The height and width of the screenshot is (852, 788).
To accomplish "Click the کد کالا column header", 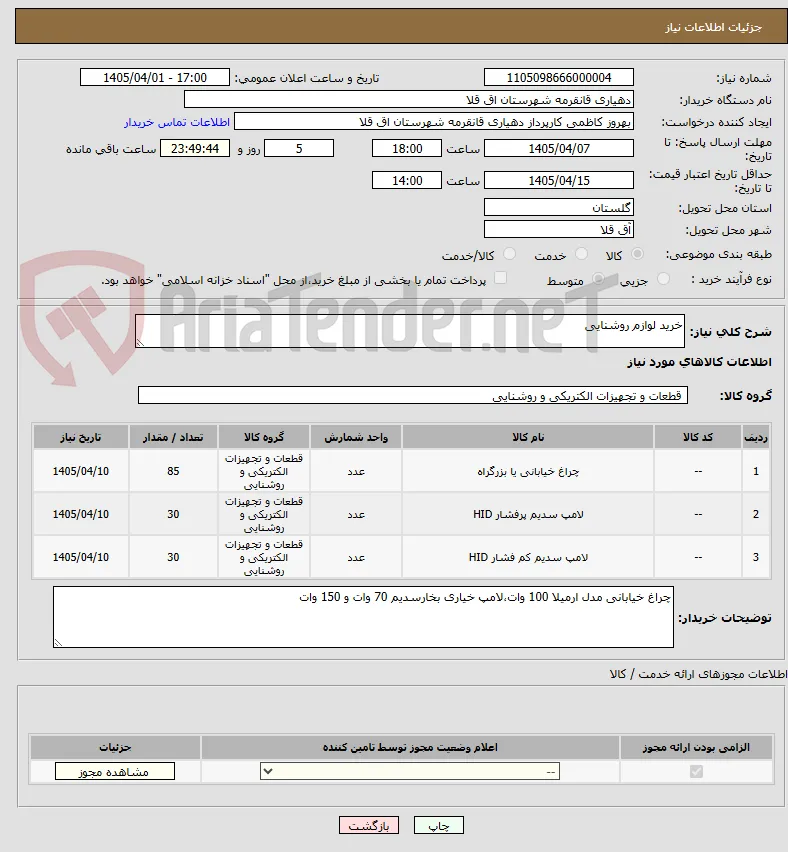I will coord(698,437).
